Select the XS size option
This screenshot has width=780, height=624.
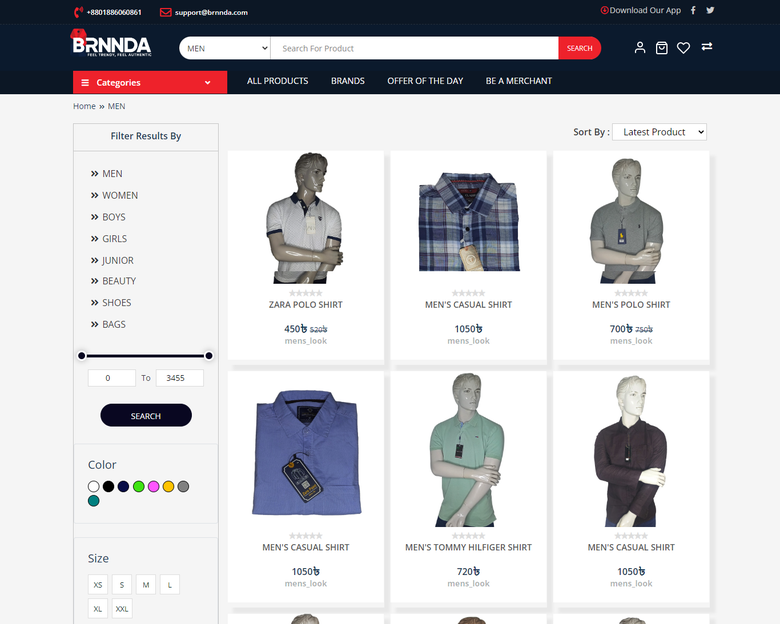click(x=98, y=585)
